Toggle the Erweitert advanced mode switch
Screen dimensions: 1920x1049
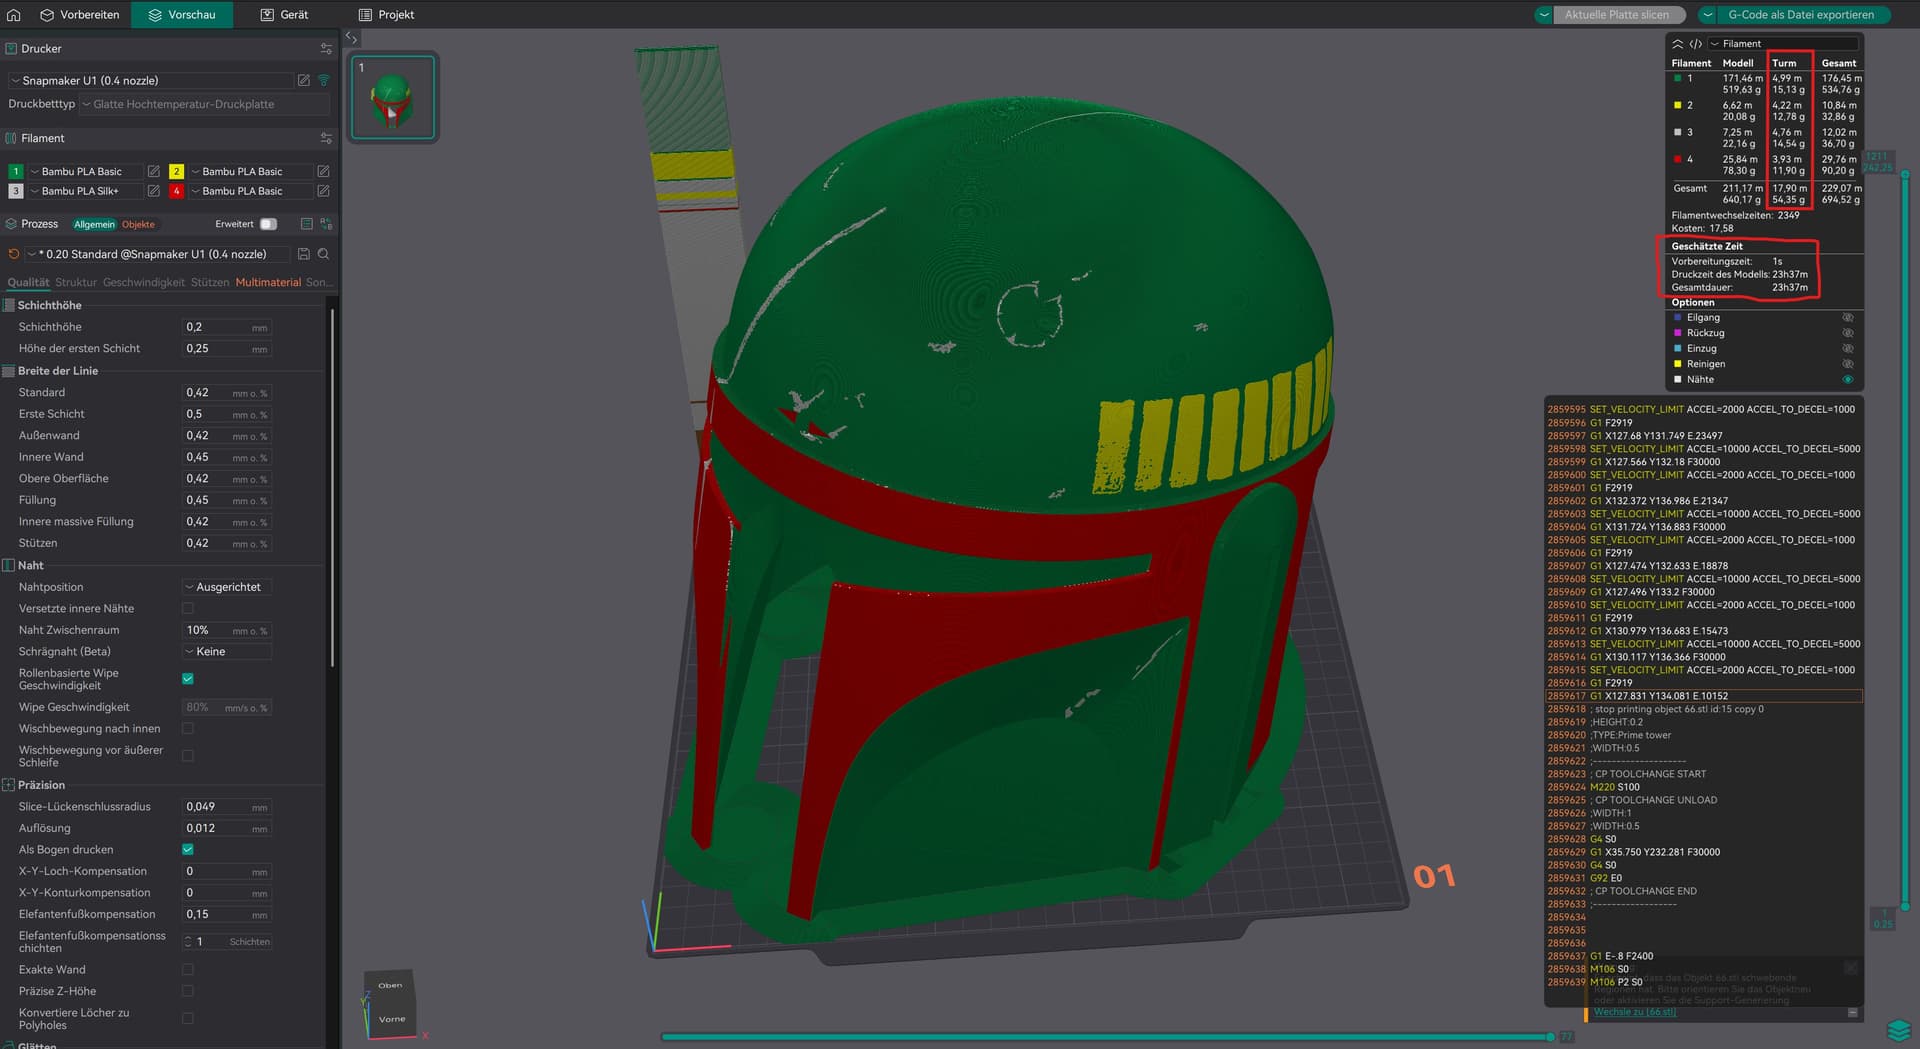tap(268, 224)
